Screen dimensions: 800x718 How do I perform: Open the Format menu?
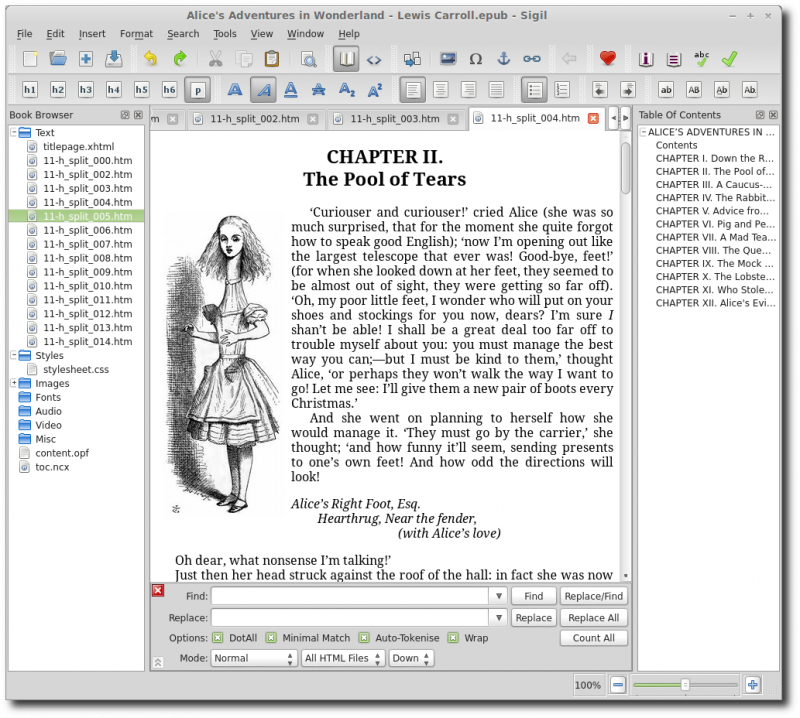pyautogui.click(x=136, y=34)
